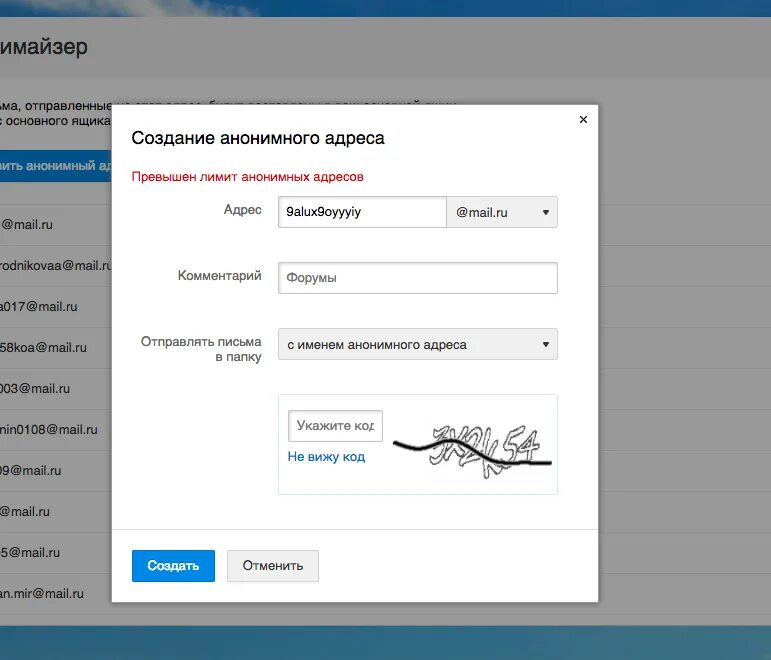This screenshot has width=771, height=660.
Task: Select the background row ending rodnikovaa@mail.ru
Action: pyautogui.click(x=56, y=266)
